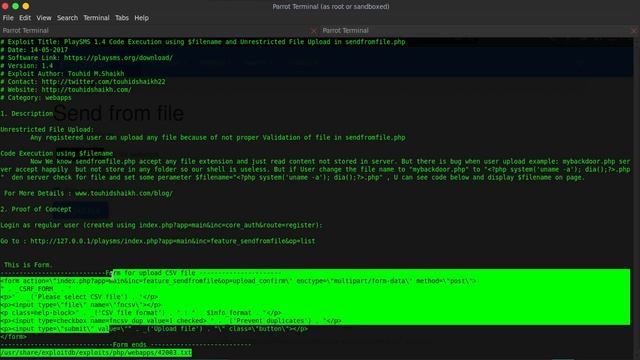Click the input type file fncsv line
640x360 pixels.
pos(81,305)
